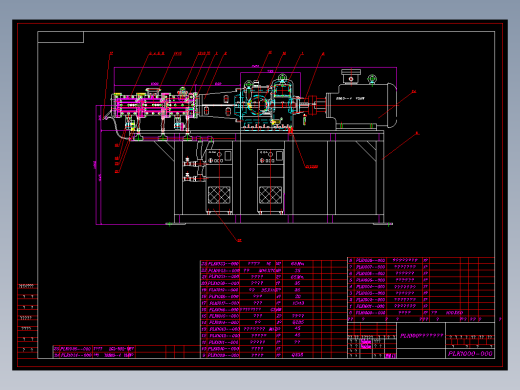The height and width of the screenshot is (390, 520).
Task: Select the junction box on top of motor
Action: [x=351, y=76]
